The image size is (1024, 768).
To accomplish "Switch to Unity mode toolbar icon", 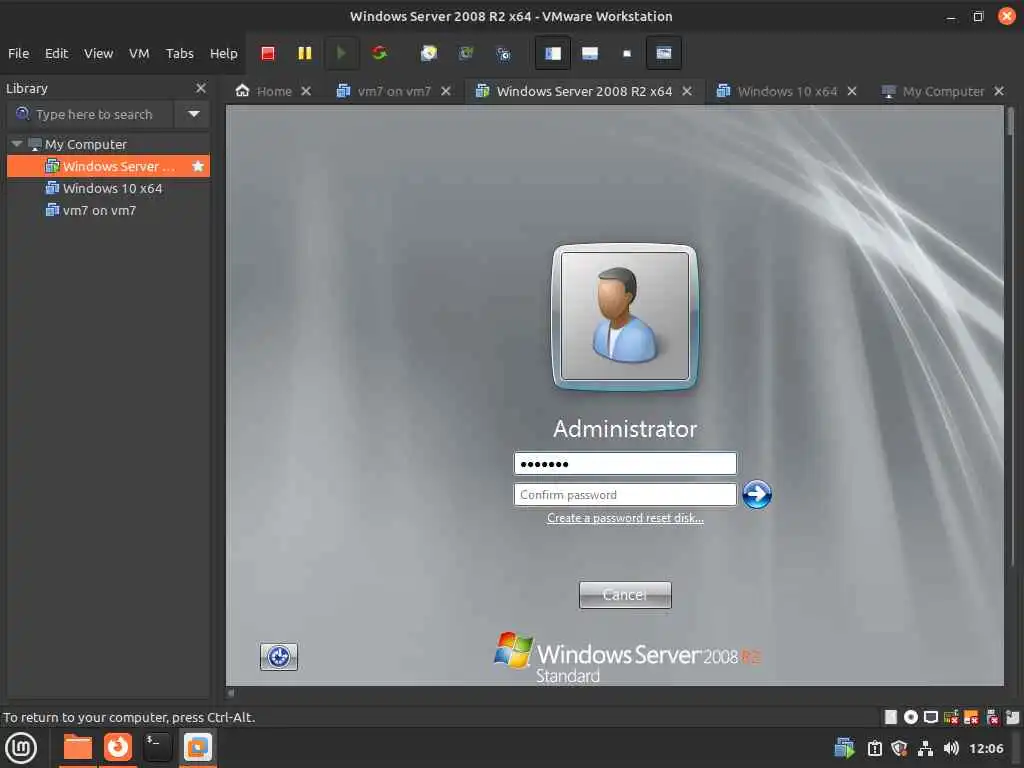I will click(x=664, y=53).
